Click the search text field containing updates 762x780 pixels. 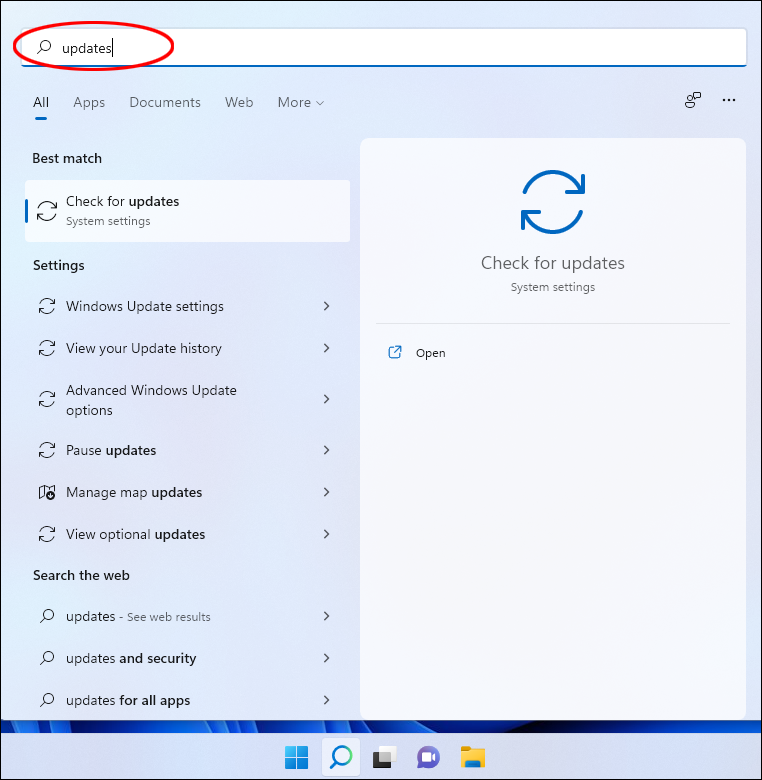tap(383, 48)
